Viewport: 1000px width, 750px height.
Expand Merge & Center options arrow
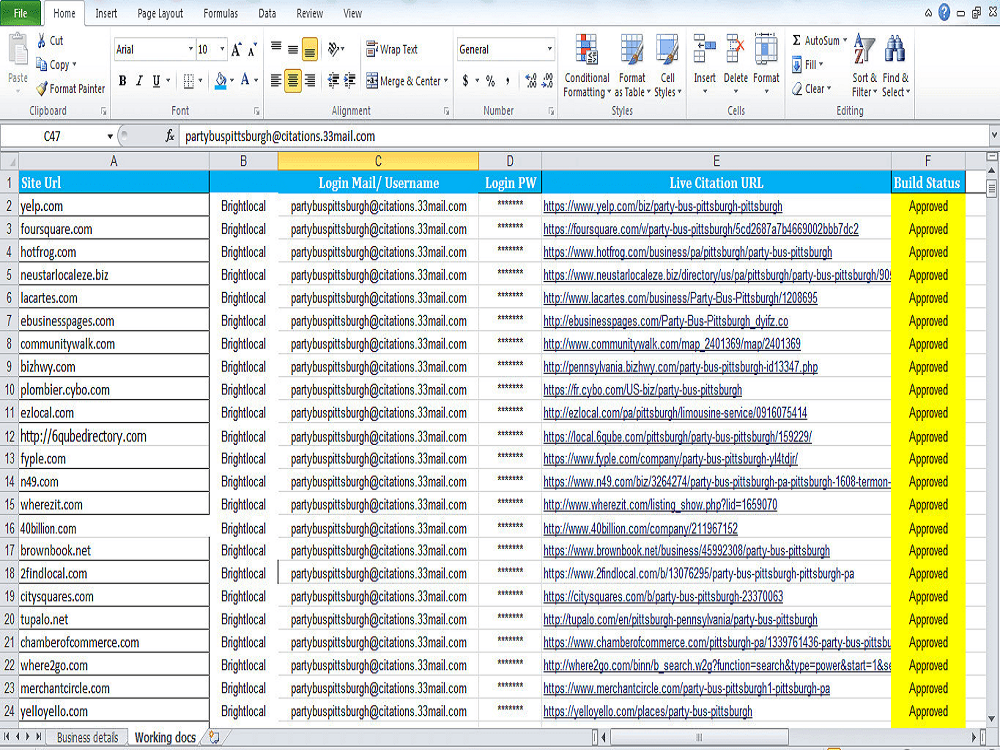(x=446, y=81)
